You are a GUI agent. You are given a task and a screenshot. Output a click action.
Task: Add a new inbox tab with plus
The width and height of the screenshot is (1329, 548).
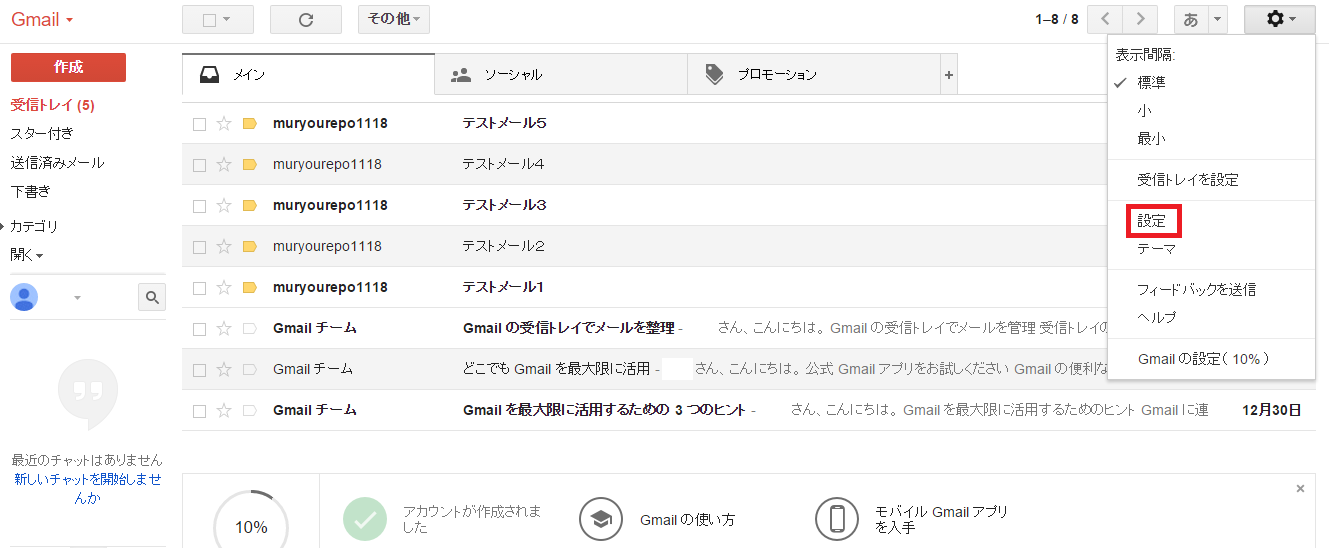pos(949,74)
